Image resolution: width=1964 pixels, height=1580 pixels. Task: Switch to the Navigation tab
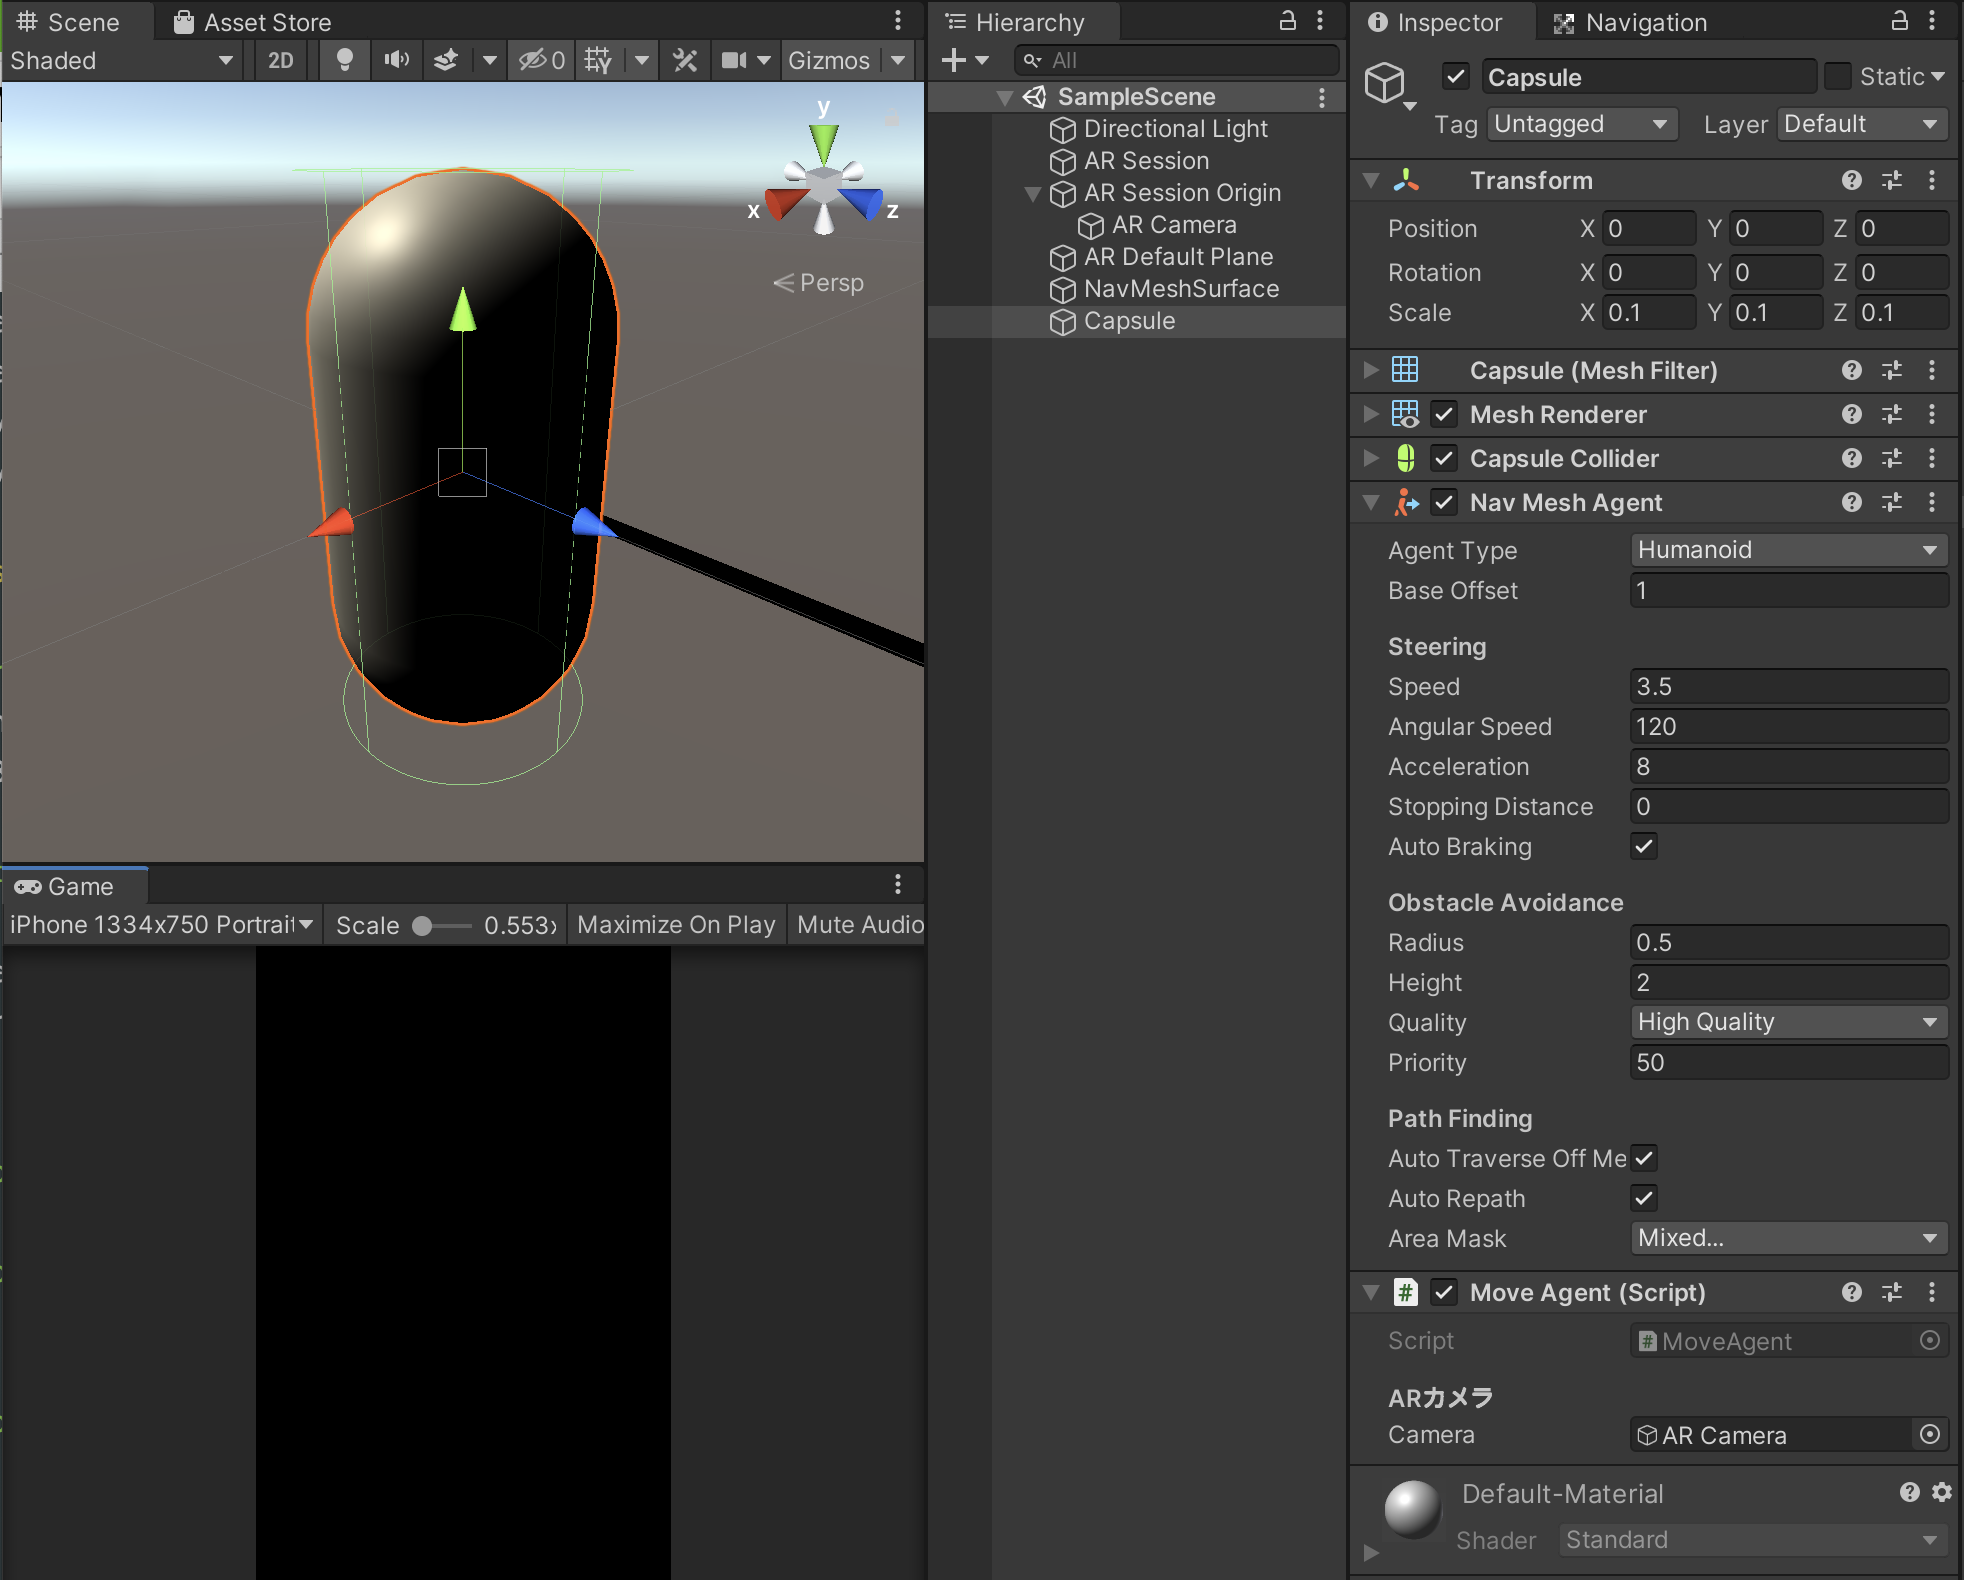[1631, 22]
